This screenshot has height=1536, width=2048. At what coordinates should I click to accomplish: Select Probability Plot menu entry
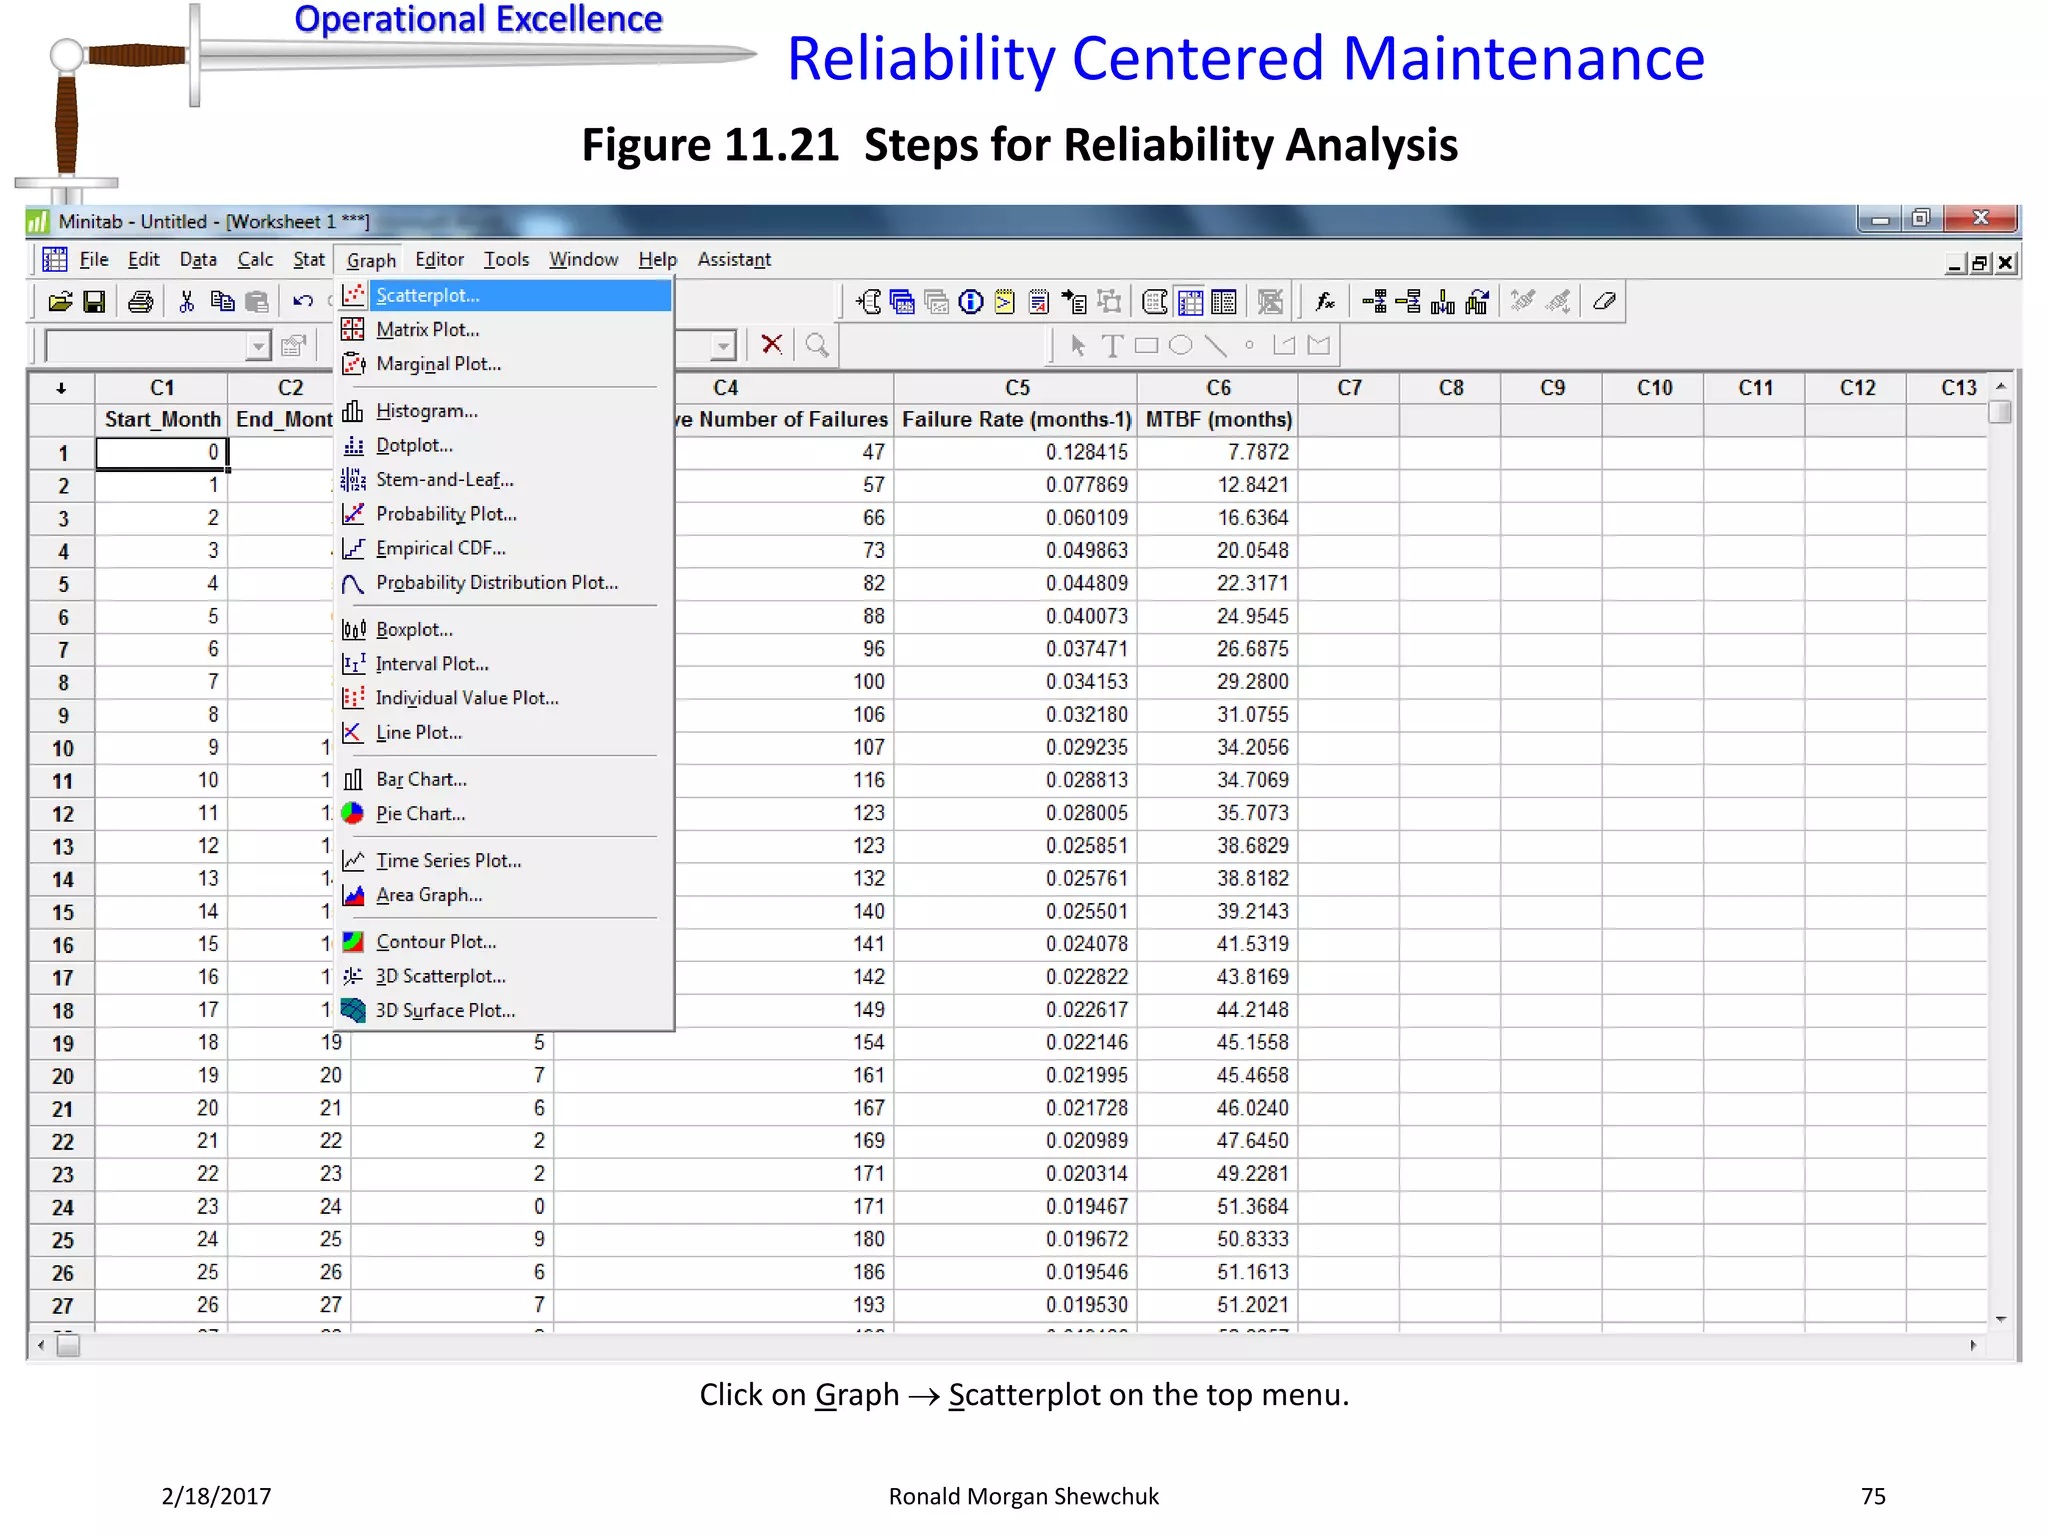pos(504,514)
